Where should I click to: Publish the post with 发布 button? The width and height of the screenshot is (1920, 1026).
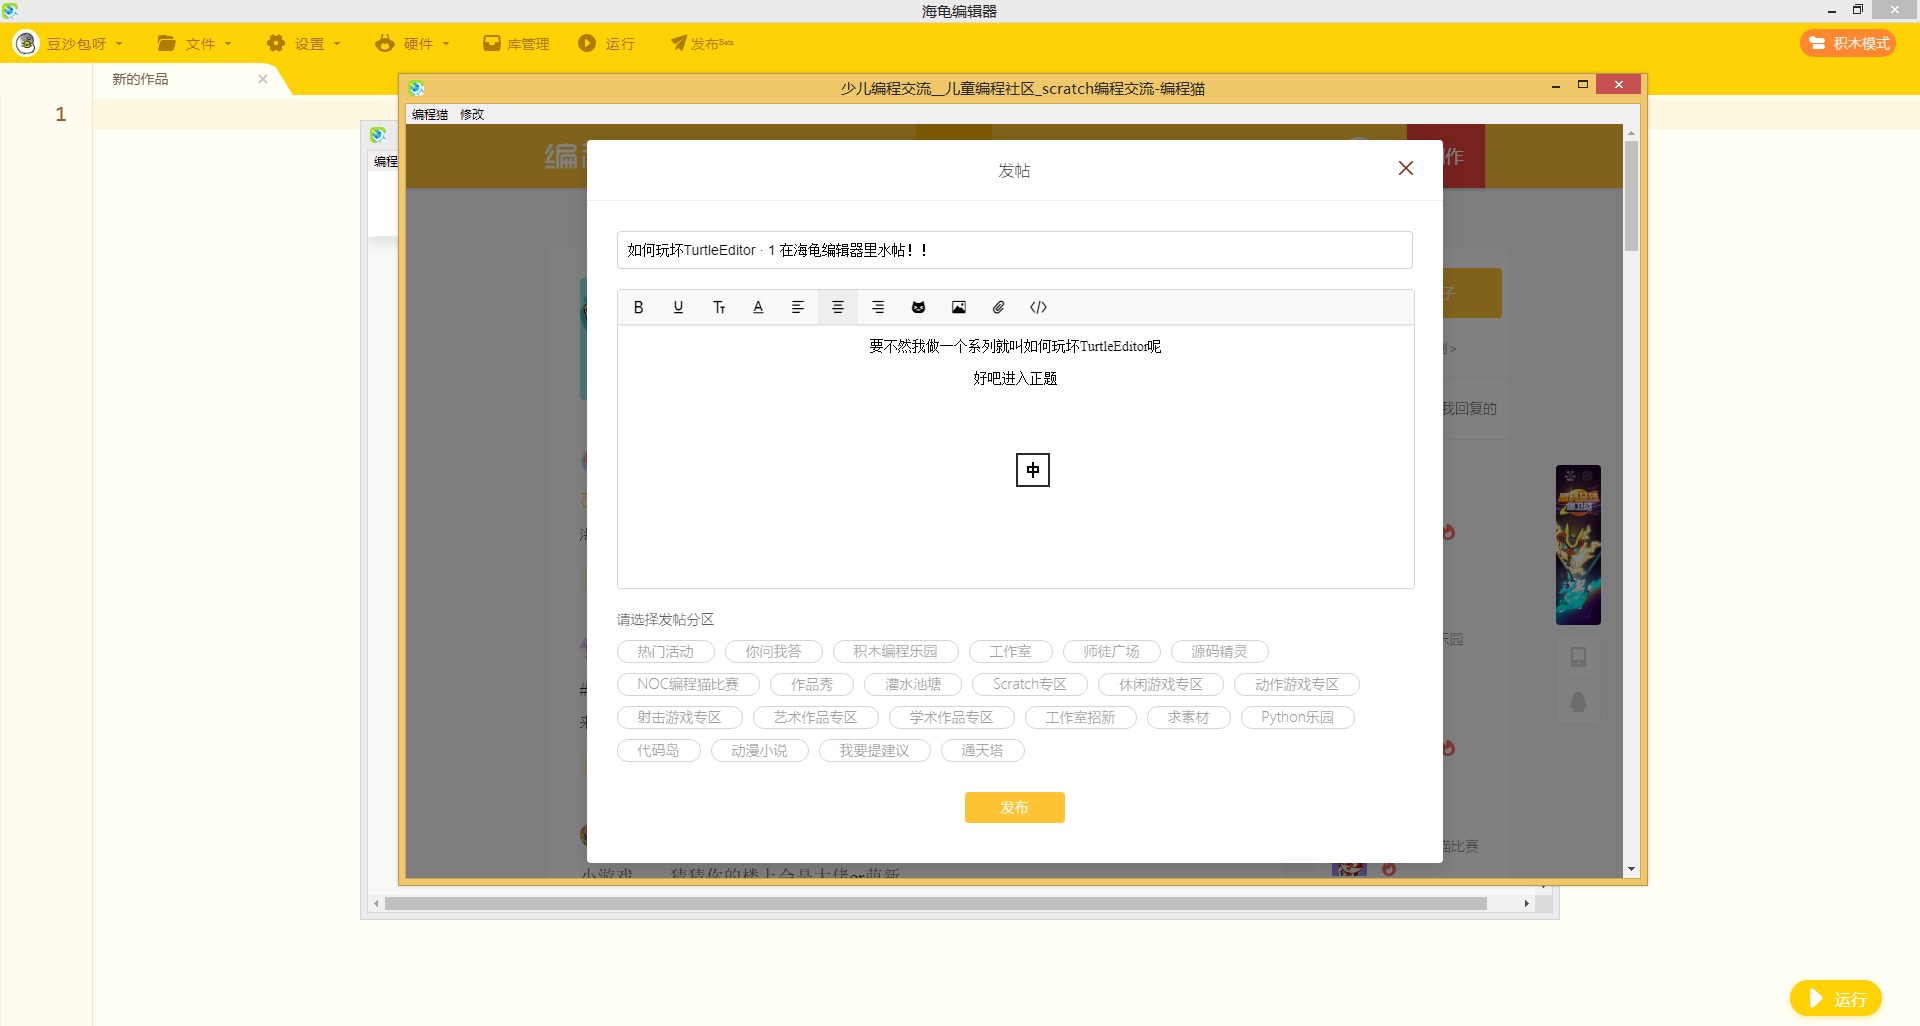point(1015,808)
